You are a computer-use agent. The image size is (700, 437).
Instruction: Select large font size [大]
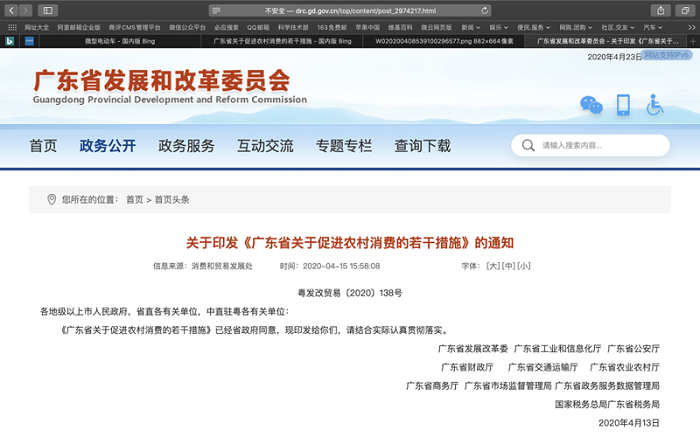492,267
